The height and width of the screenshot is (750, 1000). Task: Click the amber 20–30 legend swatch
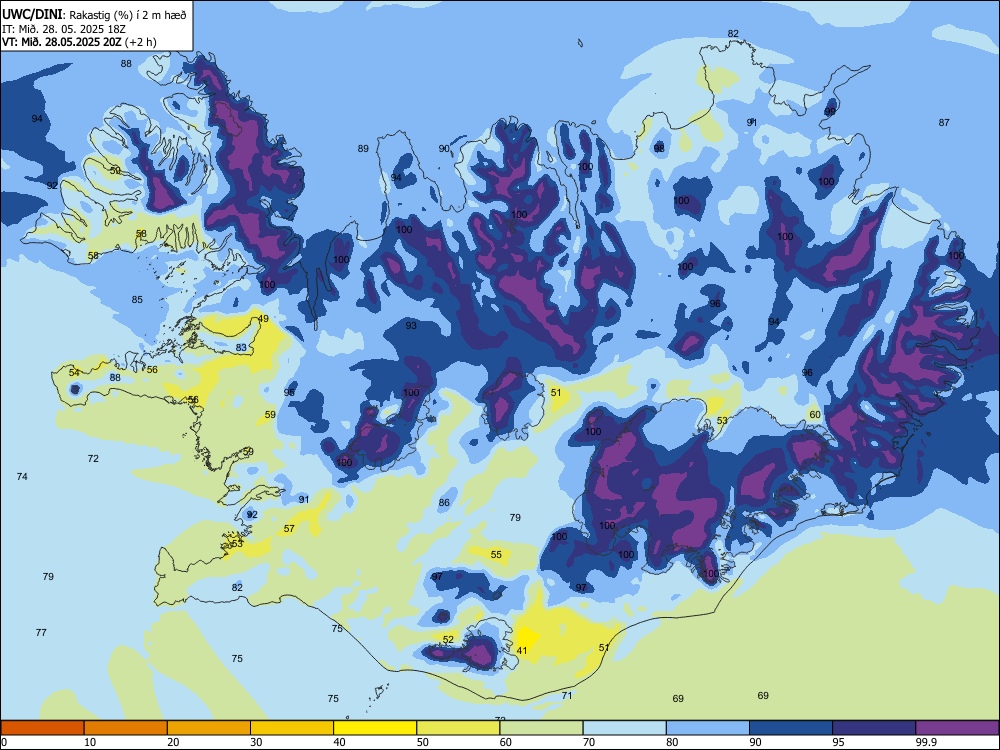pyautogui.click(x=209, y=728)
